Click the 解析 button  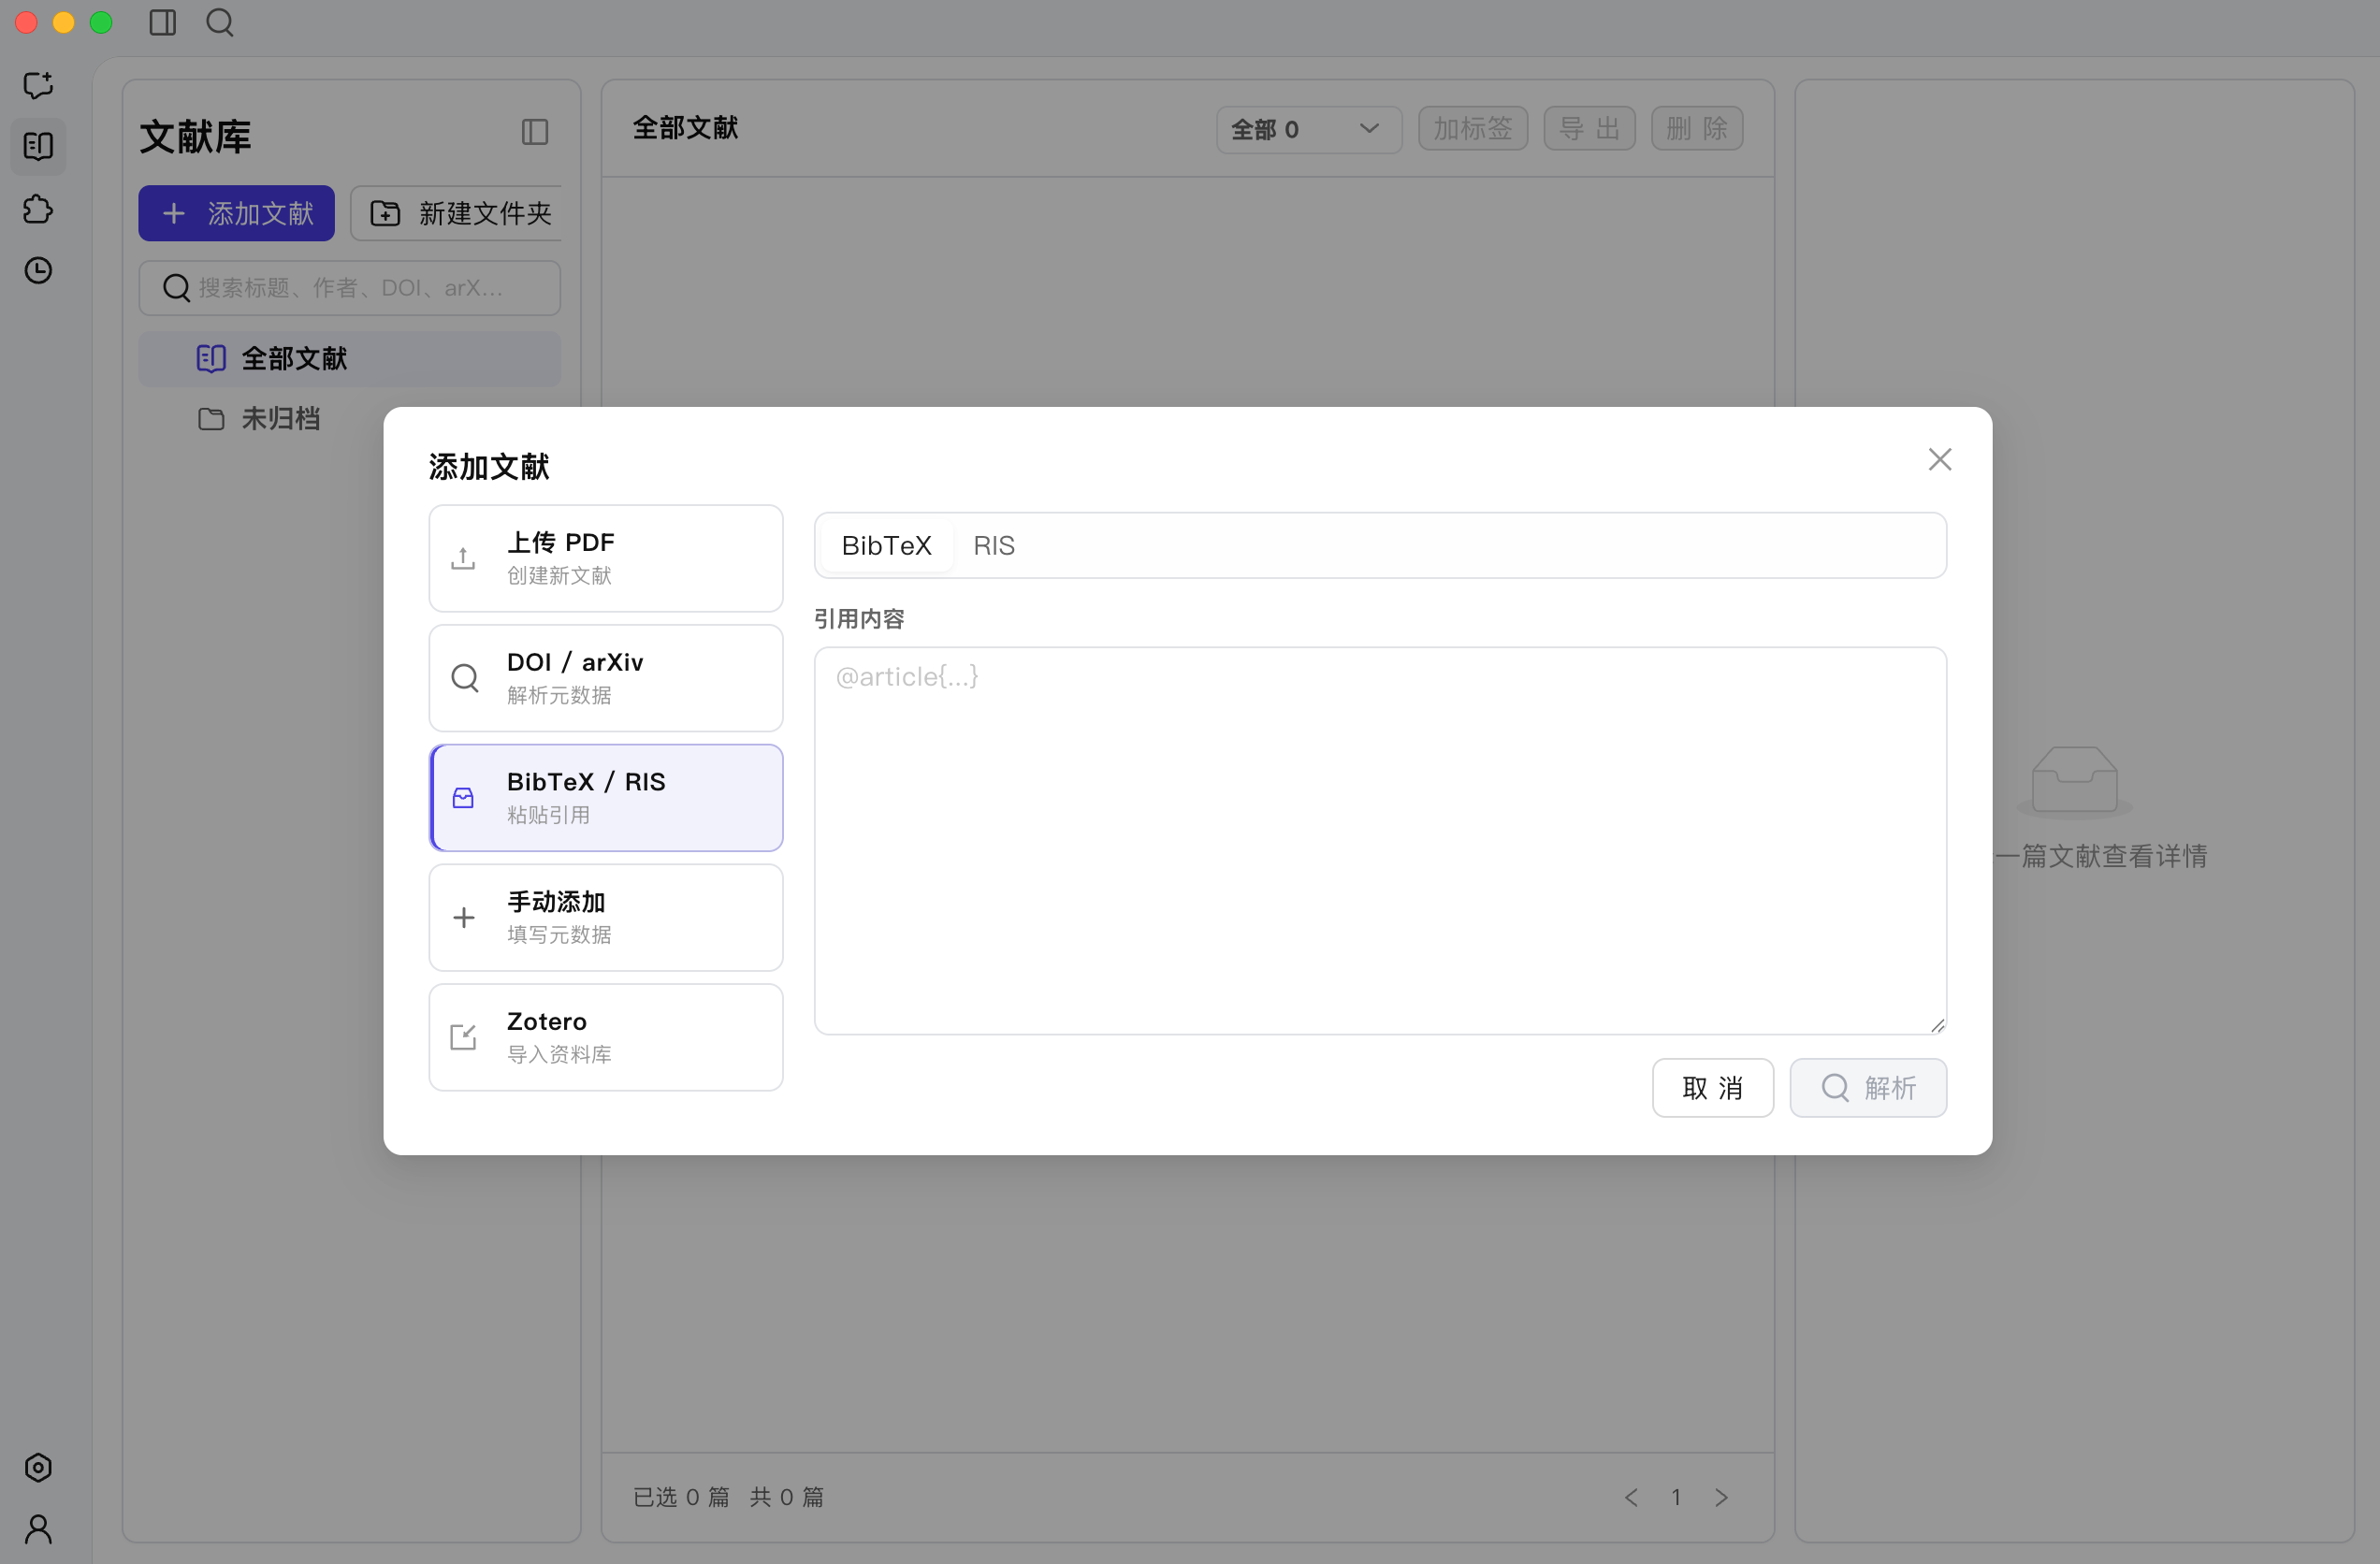[x=1868, y=1087]
